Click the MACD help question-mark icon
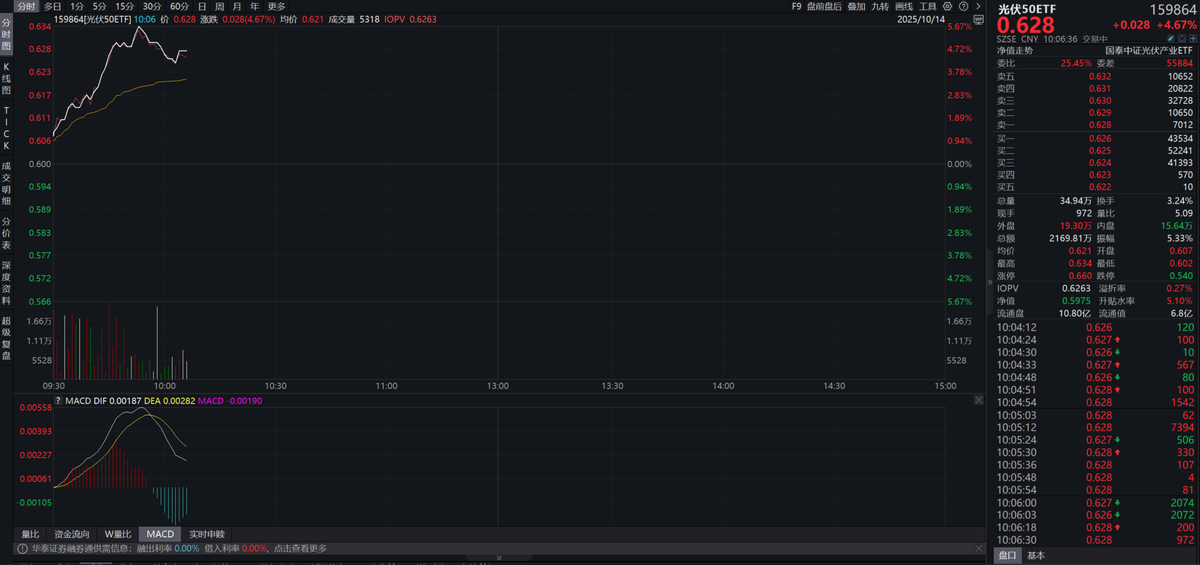This screenshot has height=565, width=1200. click(x=57, y=400)
